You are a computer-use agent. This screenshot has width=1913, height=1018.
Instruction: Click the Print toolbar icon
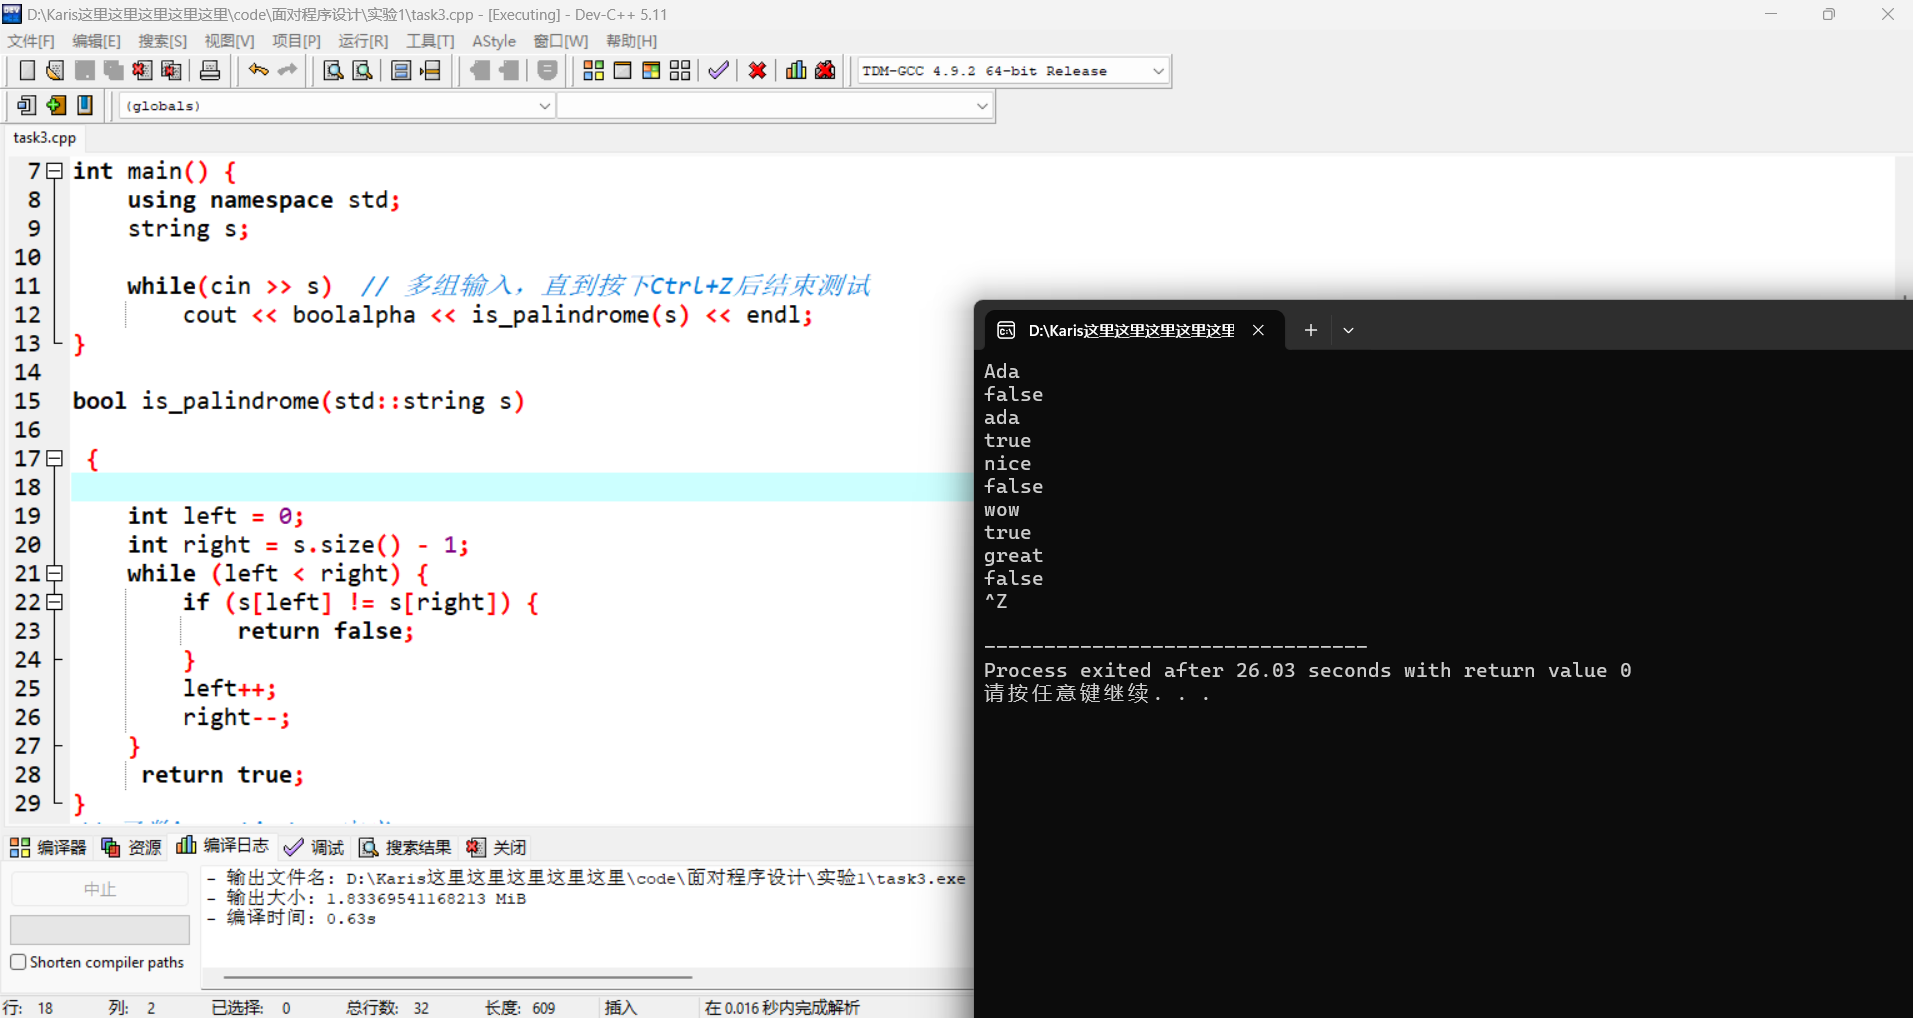tap(210, 70)
